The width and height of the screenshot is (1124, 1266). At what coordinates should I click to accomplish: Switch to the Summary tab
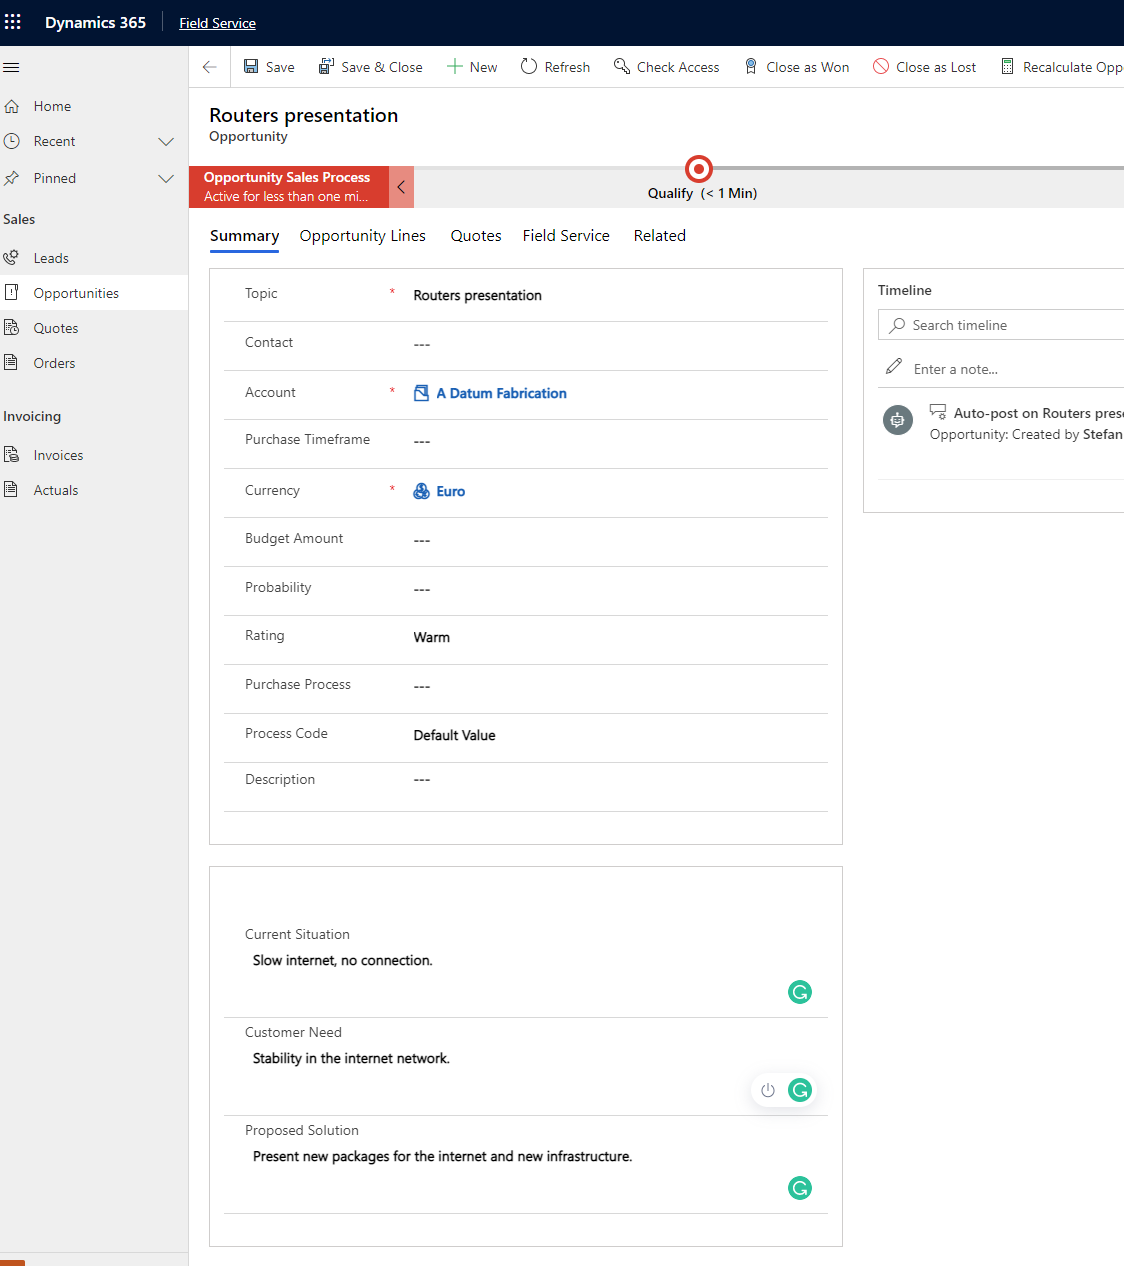tap(244, 236)
